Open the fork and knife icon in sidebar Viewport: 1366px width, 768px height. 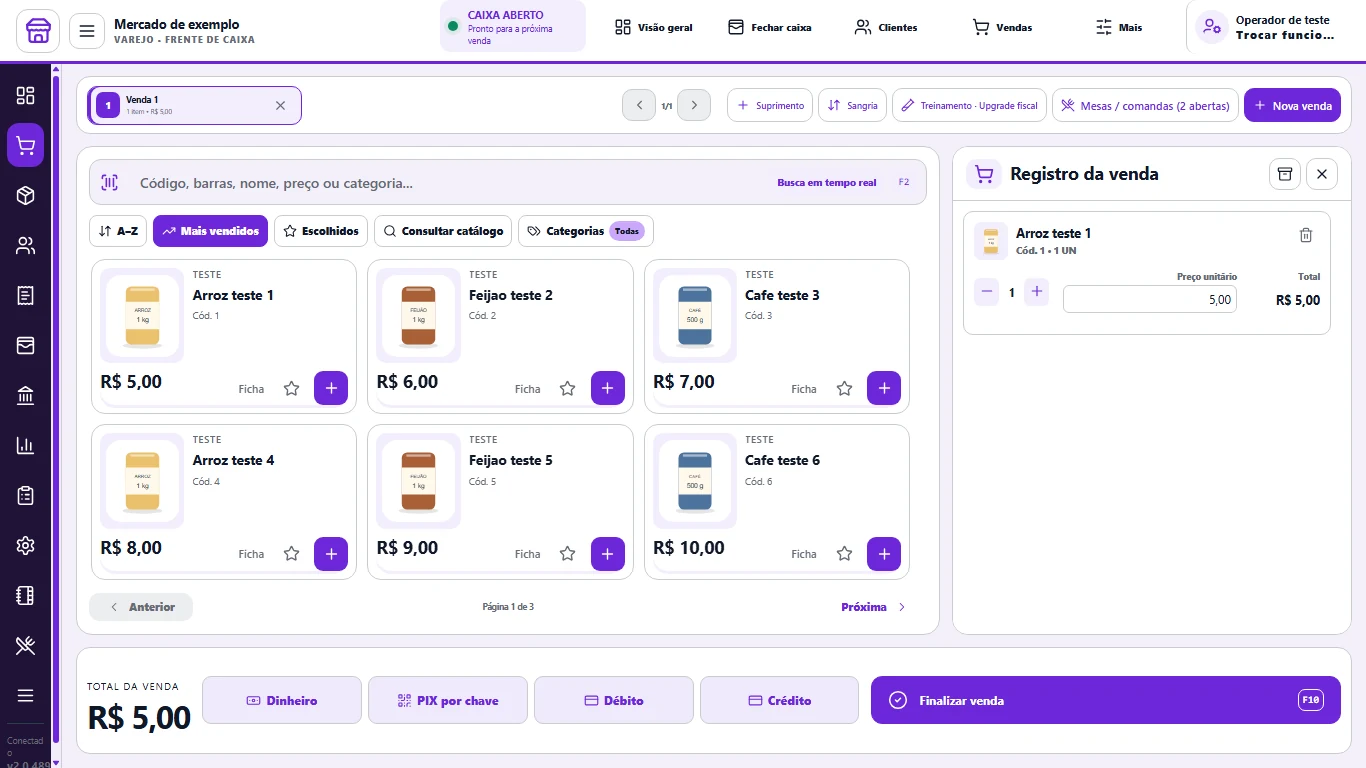click(26, 645)
